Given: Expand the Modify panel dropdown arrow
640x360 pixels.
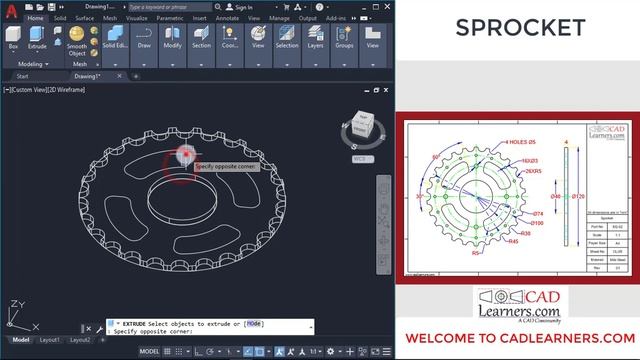Looking at the screenshot, I should pyautogui.click(x=172, y=64).
